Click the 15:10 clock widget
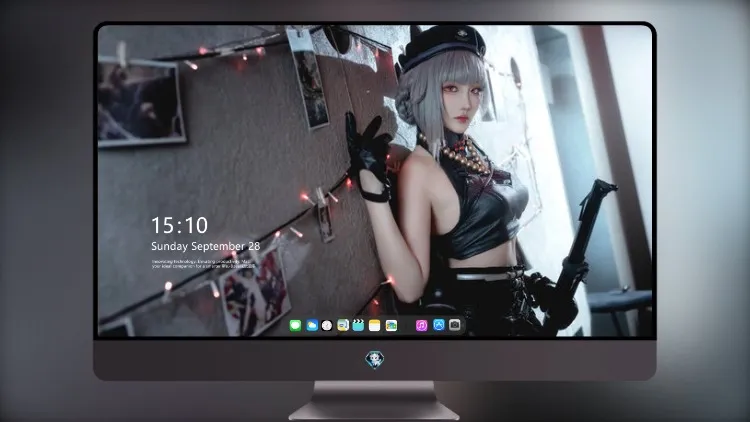Image resolution: width=750 pixels, height=422 pixels. point(179,225)
